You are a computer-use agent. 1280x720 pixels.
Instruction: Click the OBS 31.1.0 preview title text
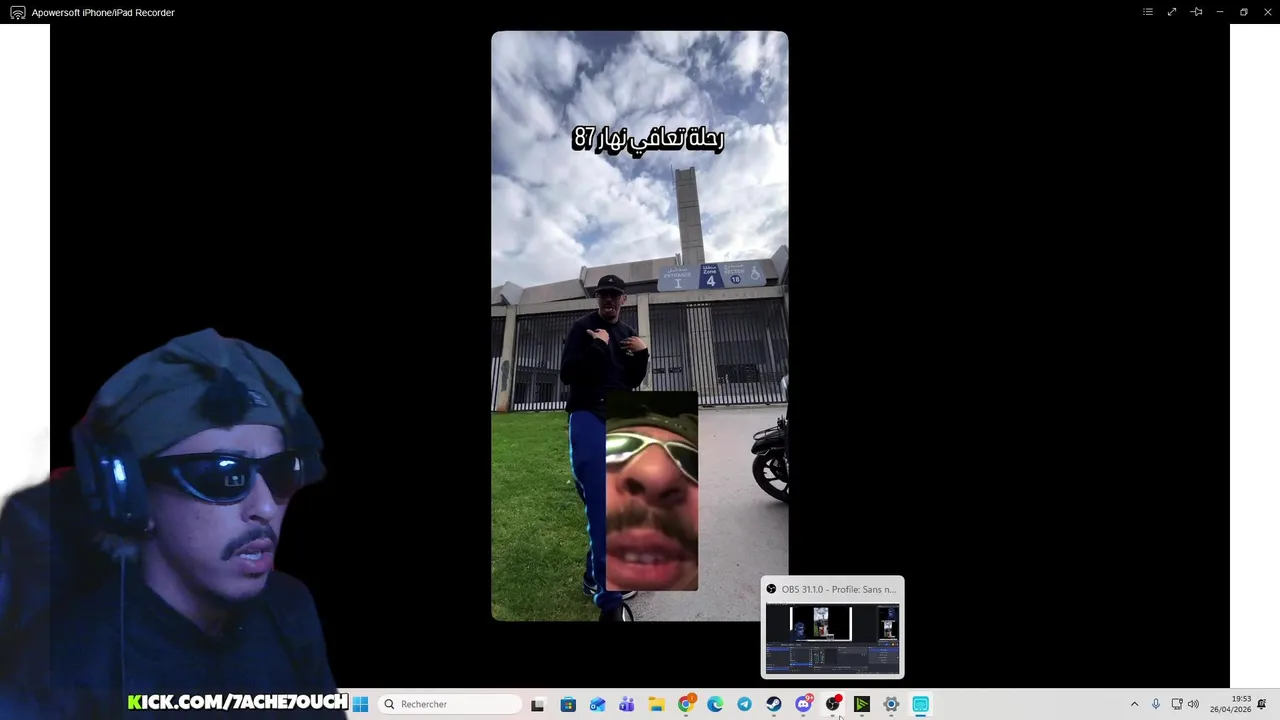click(x=838, y=589)
